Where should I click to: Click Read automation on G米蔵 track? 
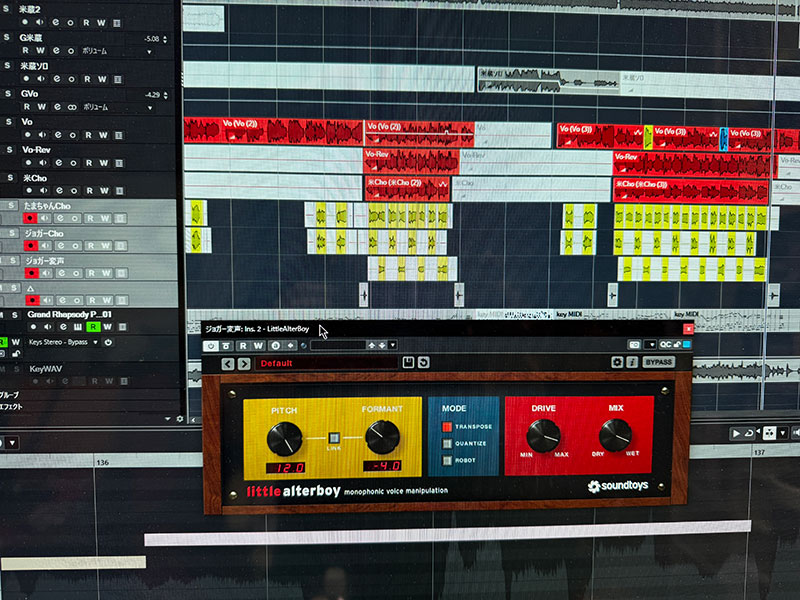[25, 51]
